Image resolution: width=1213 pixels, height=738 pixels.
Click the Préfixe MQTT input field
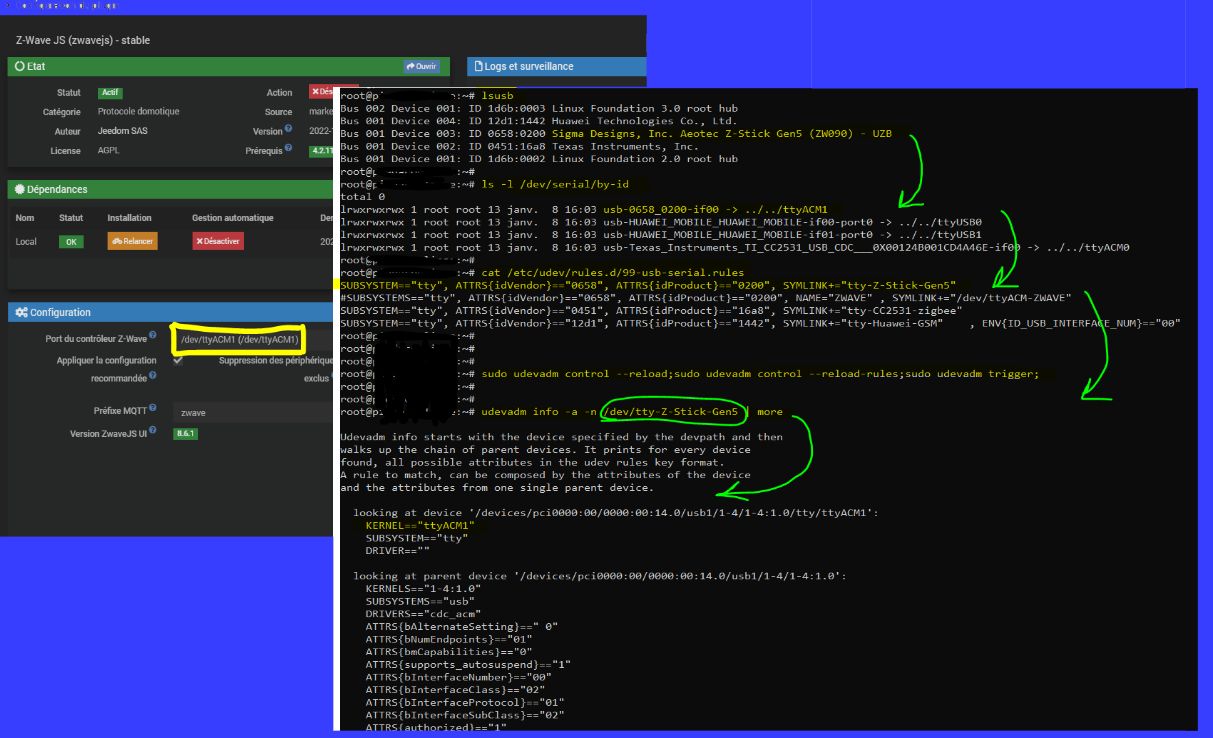coord(252,411)
